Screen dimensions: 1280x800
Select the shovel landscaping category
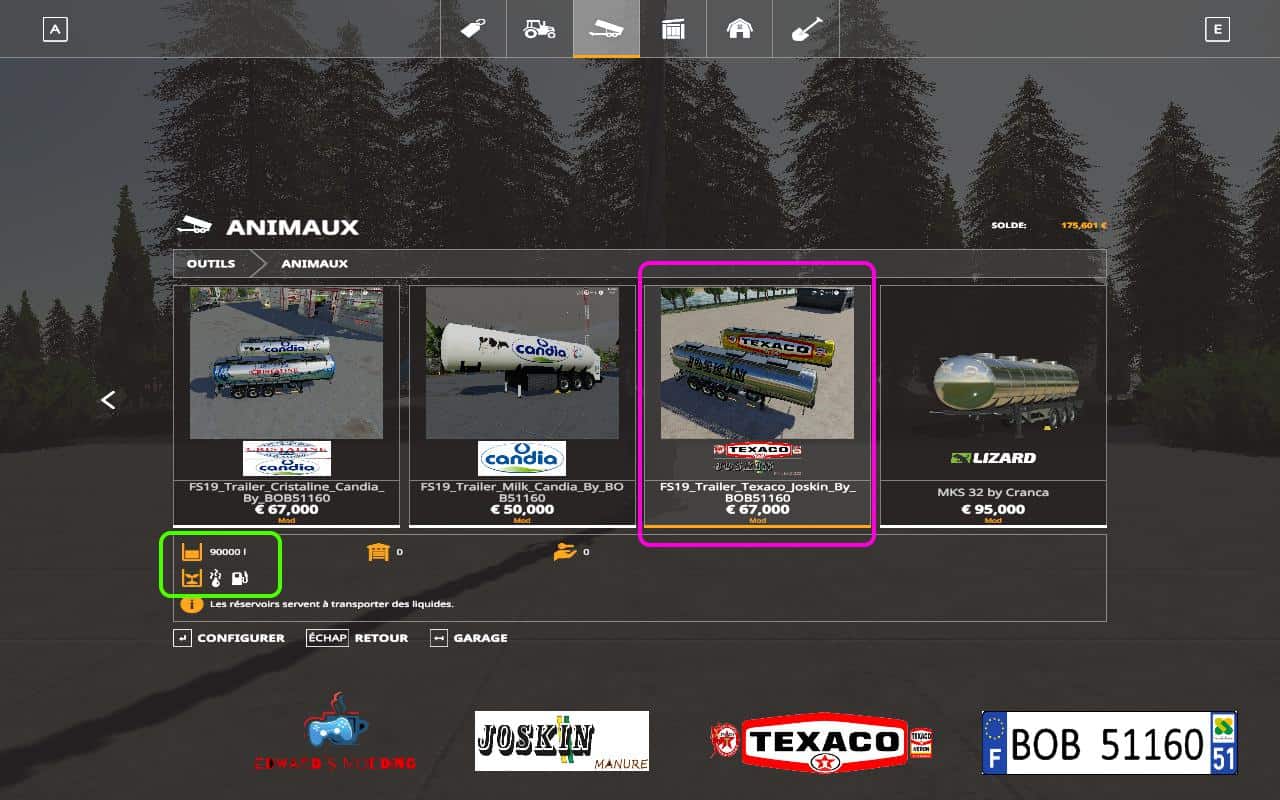[806, 29]
